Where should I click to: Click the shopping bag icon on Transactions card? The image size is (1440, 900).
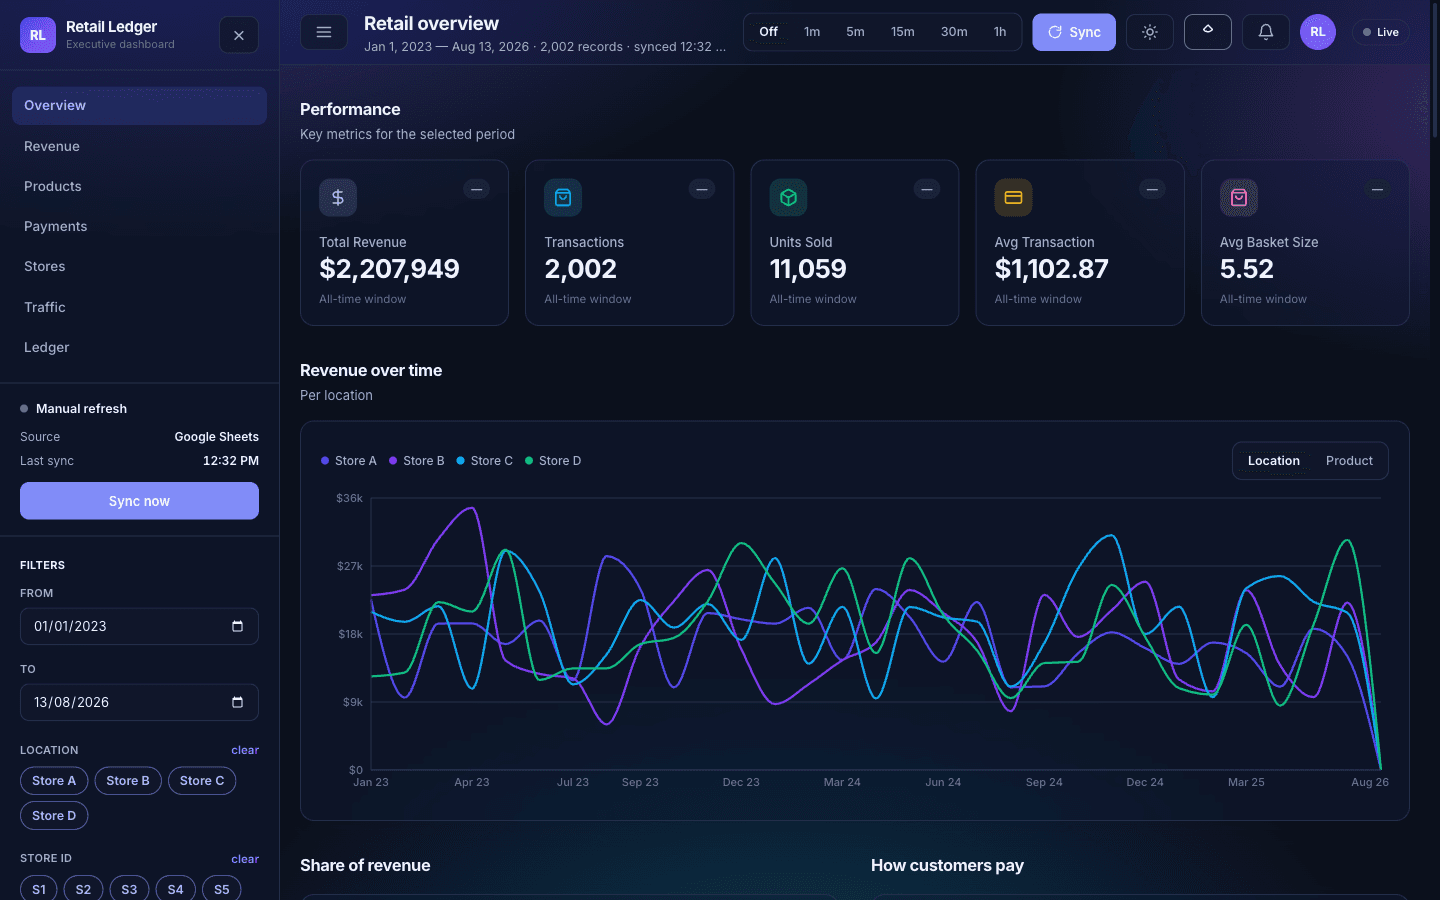pyautogui.click(x=563, y=197)
